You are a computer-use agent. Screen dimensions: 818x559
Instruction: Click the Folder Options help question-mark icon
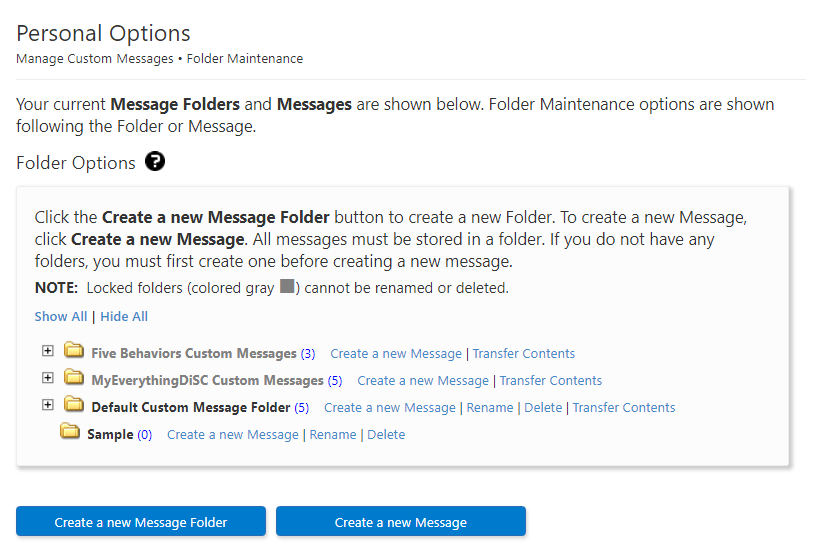point(155,162)
